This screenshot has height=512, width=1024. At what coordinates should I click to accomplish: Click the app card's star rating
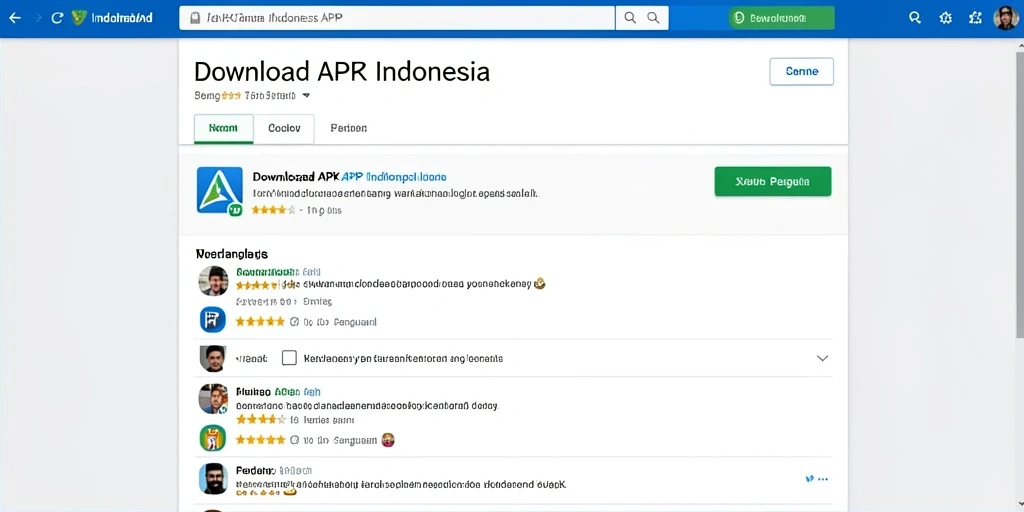[274, 210]
